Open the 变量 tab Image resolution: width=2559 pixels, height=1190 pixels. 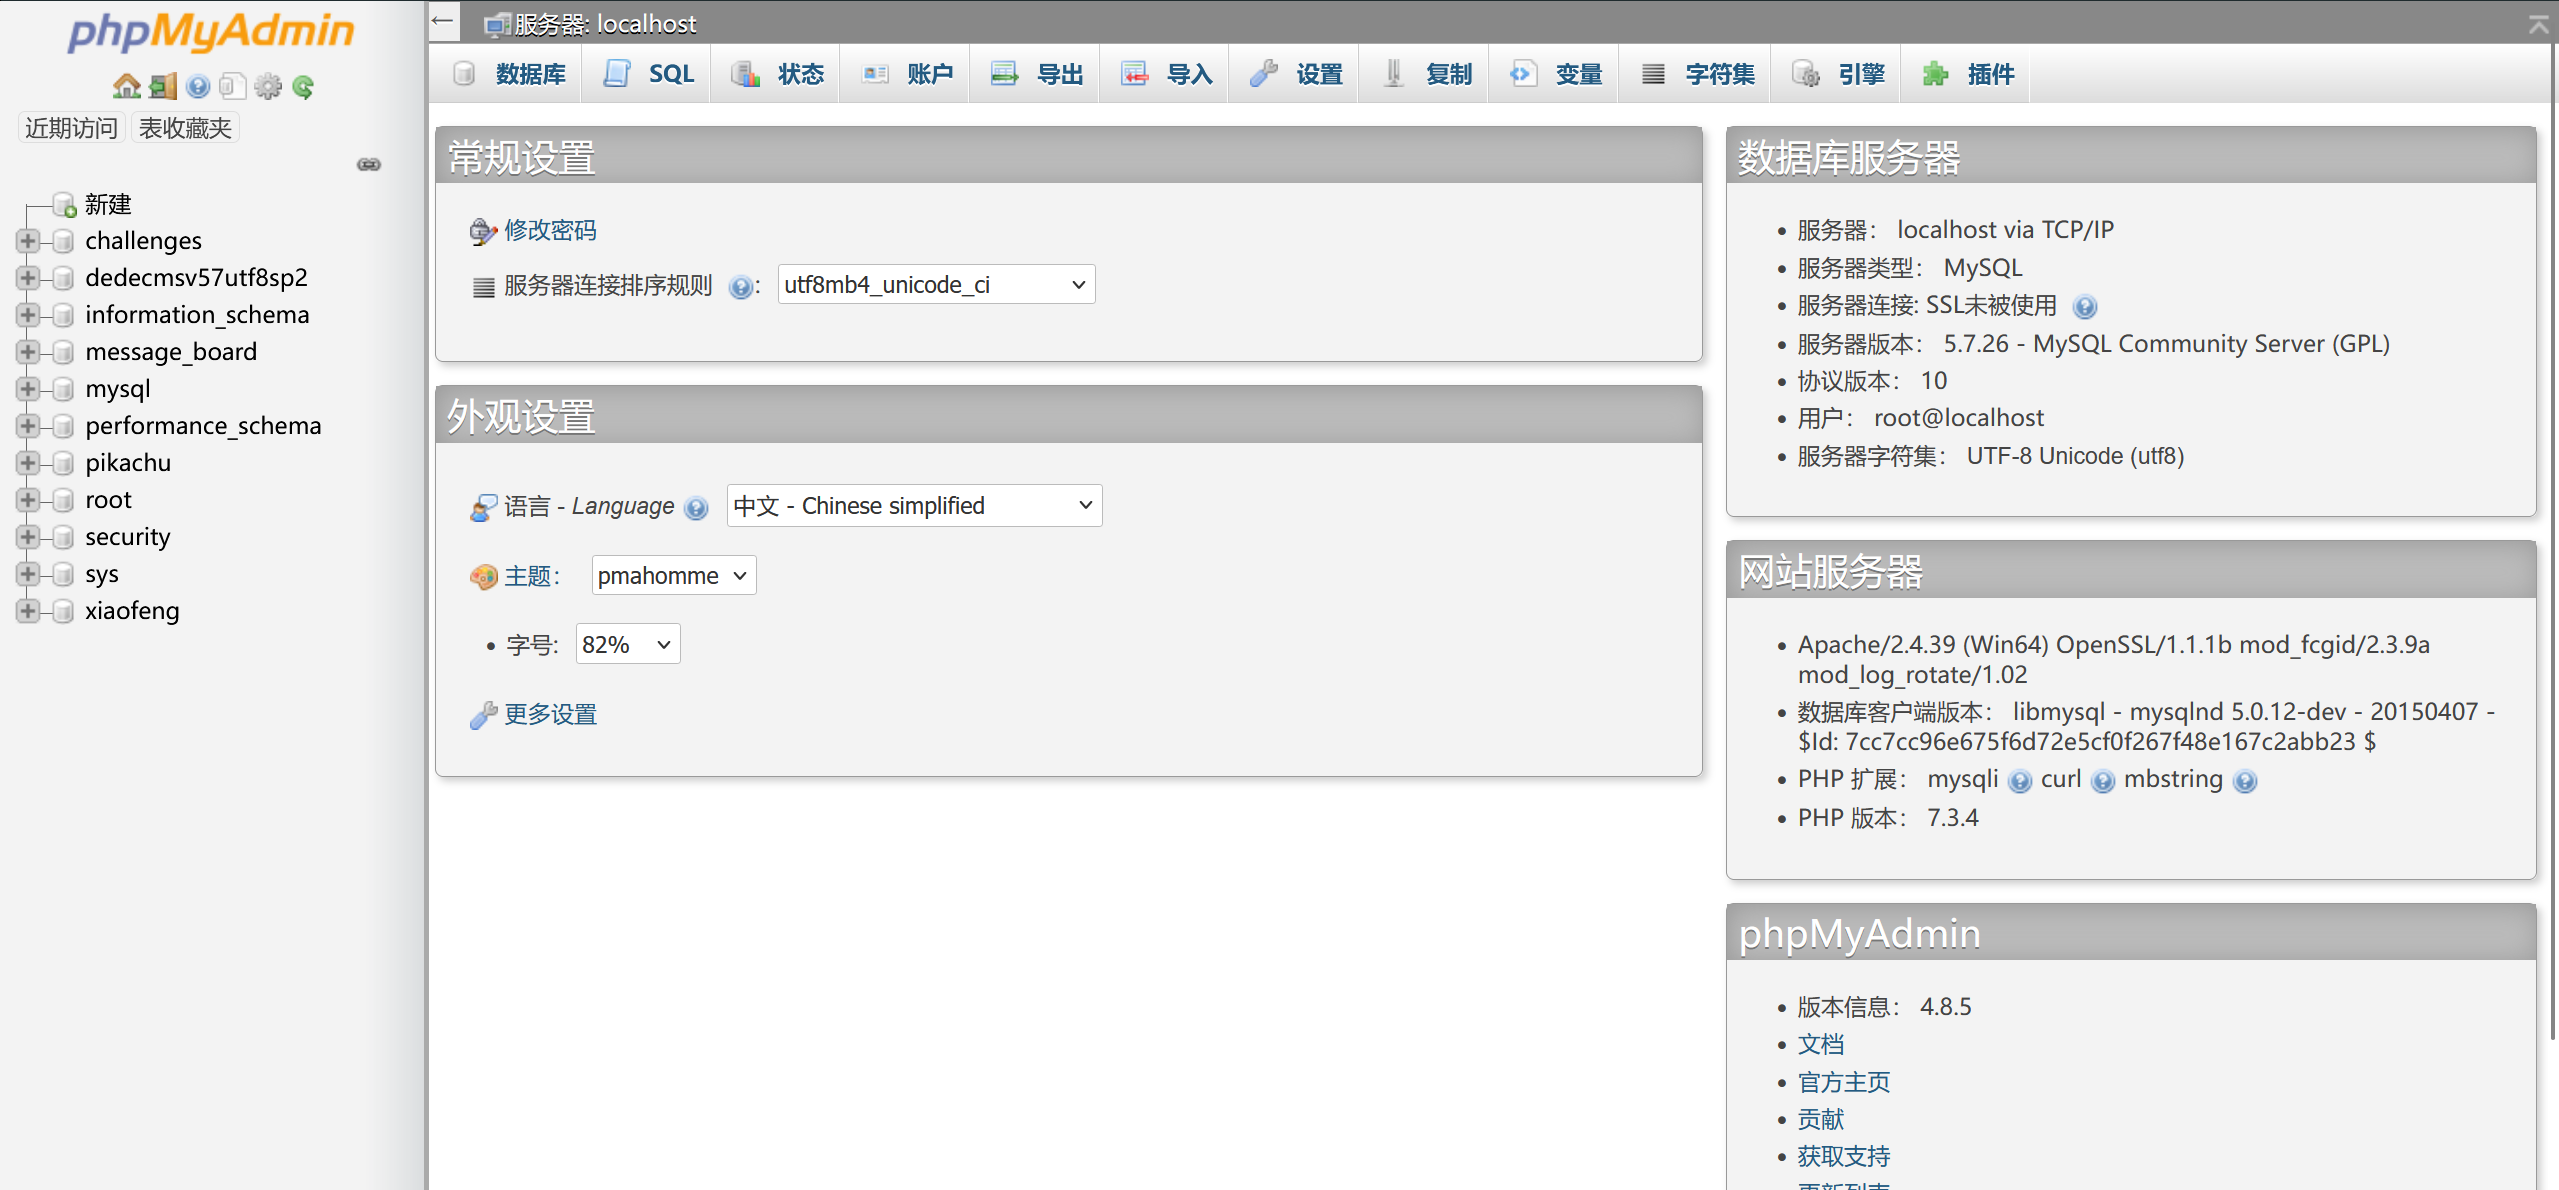coord(1556,74)
